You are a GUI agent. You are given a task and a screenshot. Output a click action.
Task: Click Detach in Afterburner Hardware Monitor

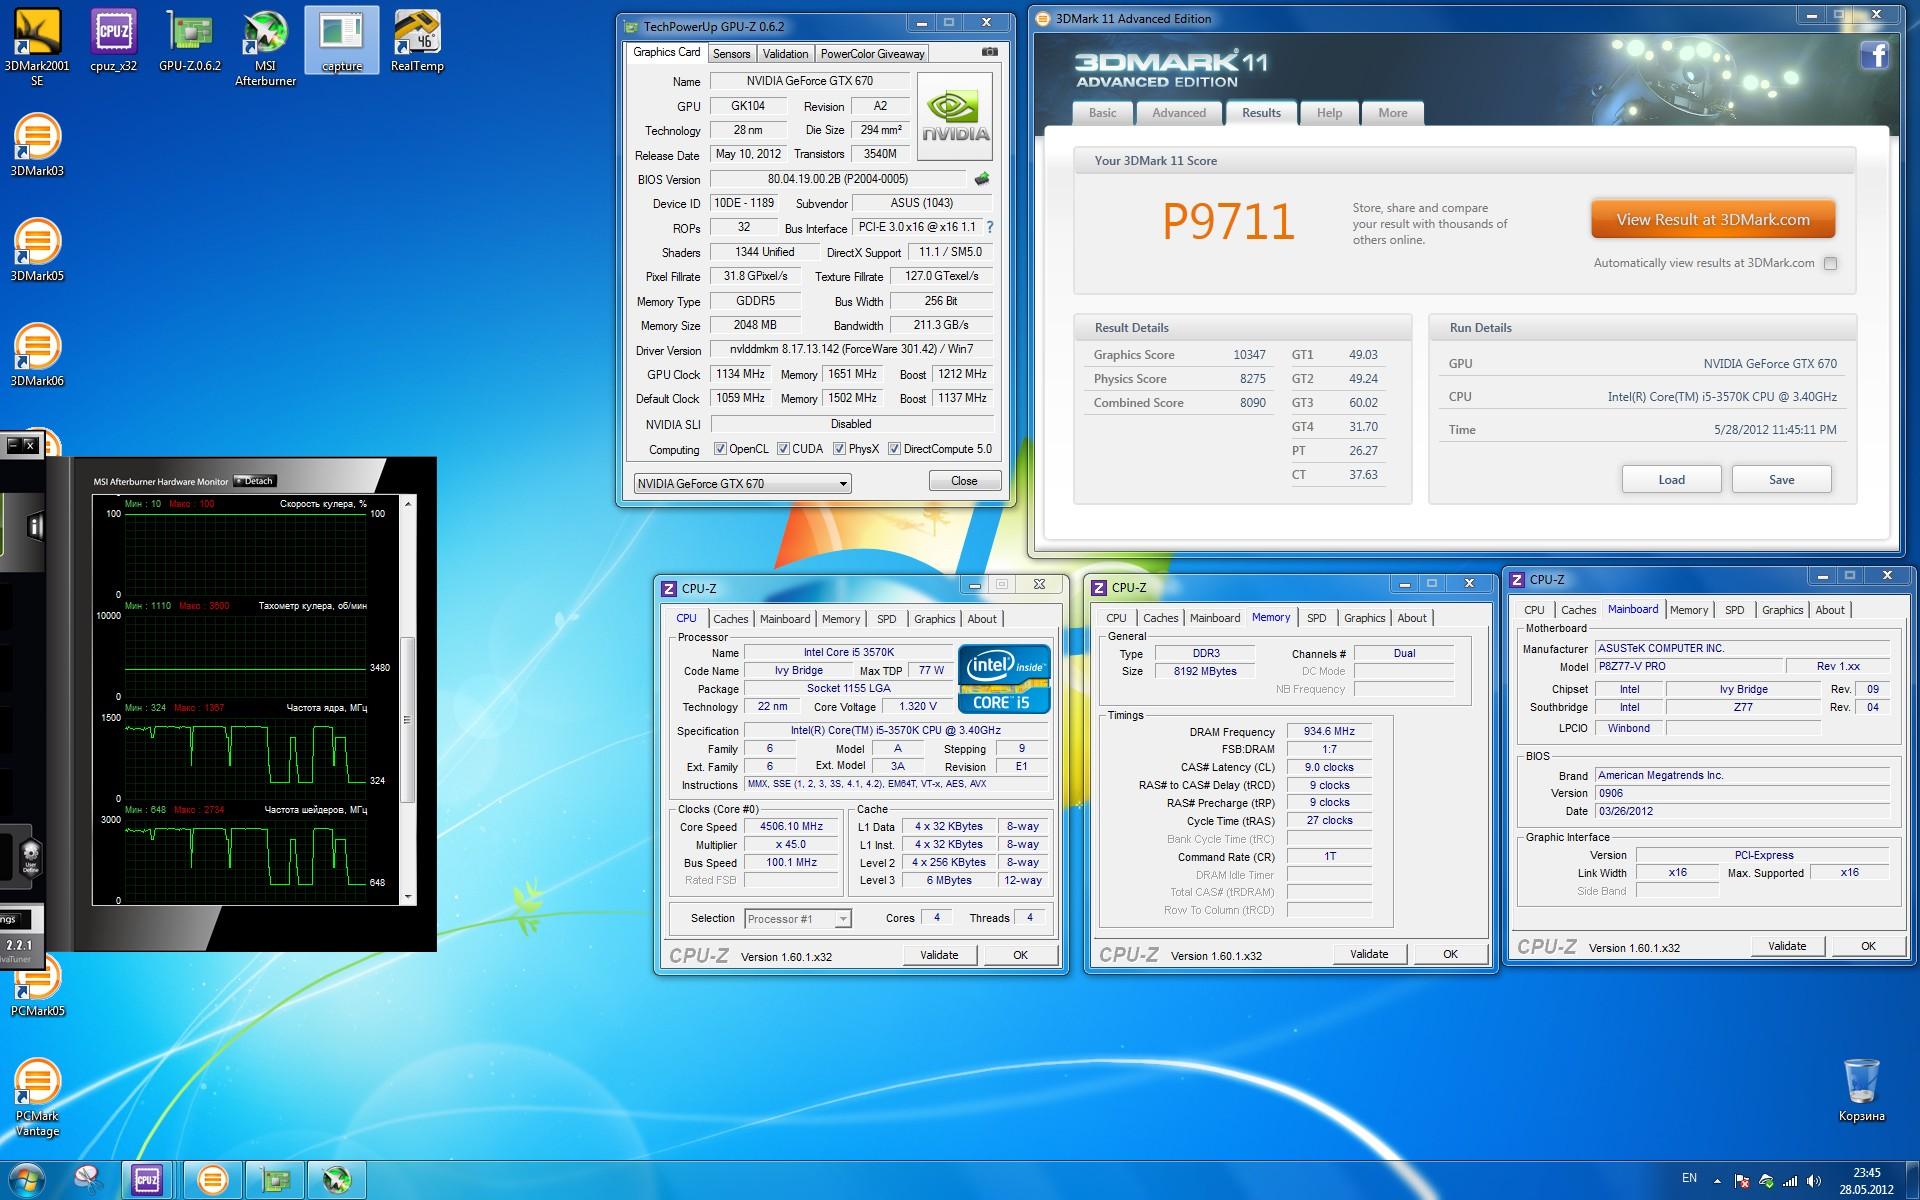pos(254,481)
